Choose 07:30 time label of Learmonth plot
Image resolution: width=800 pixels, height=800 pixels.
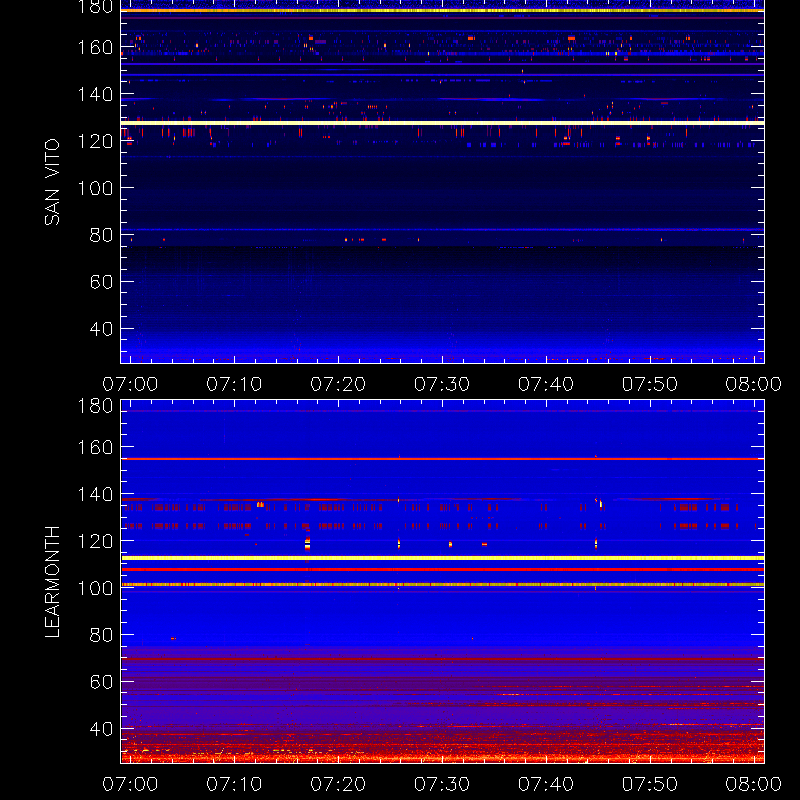pos(442,784)
